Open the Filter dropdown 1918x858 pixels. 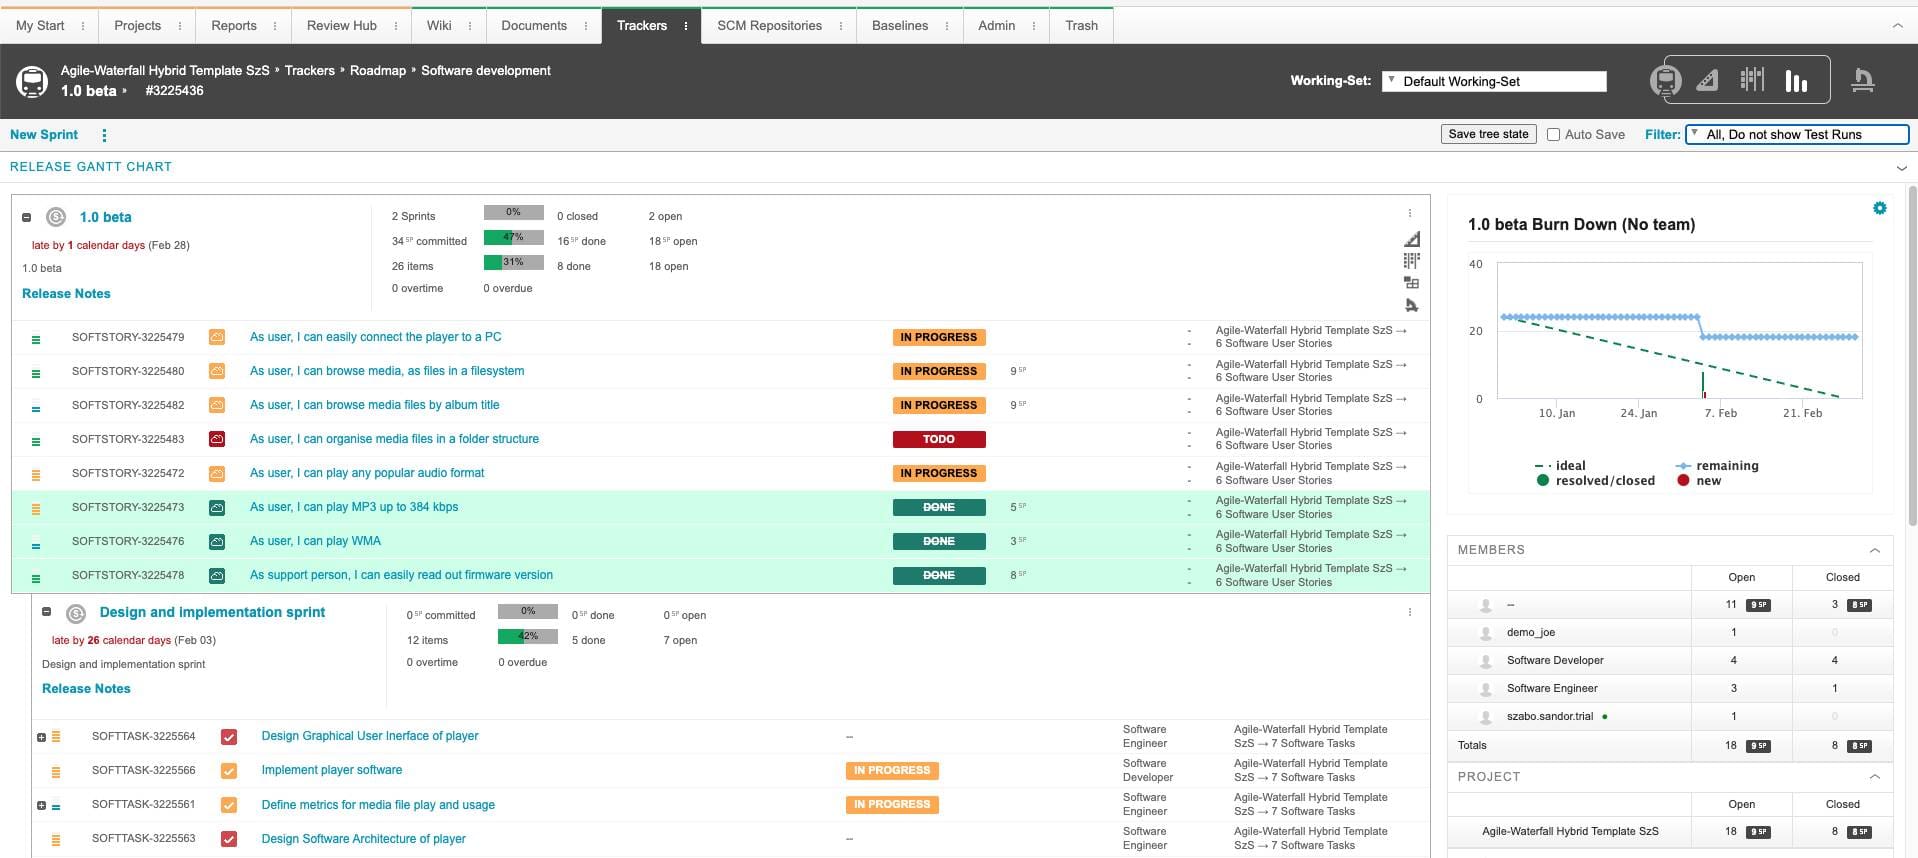point(1797,134)
